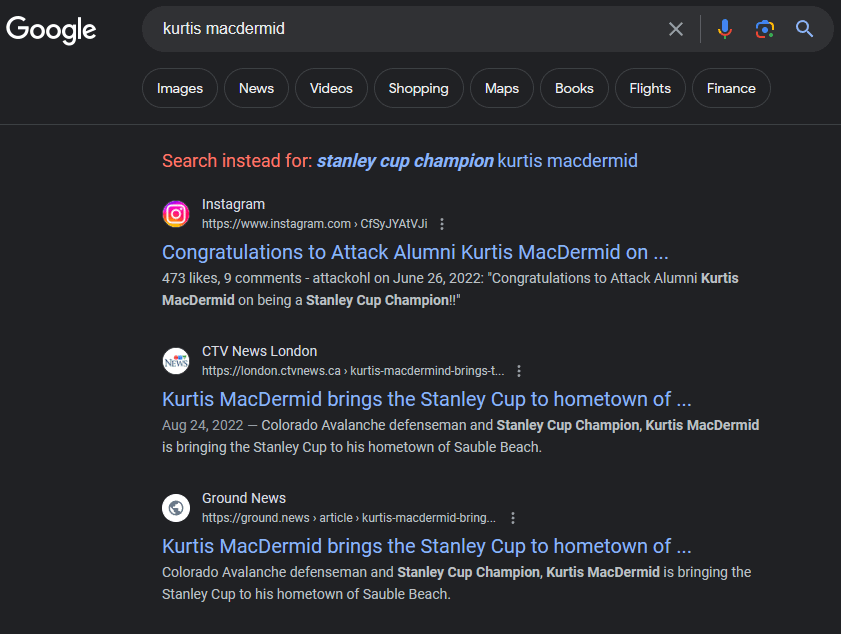
Task: Open more options for CTV News result
Action: 519,371
